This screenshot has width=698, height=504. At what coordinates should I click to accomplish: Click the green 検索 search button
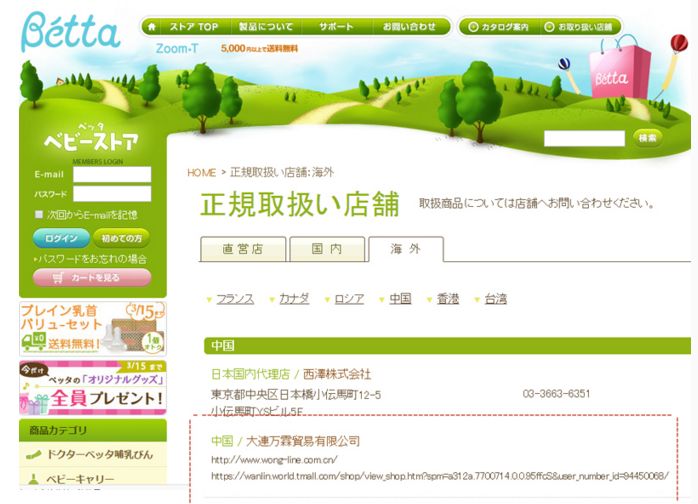point(648,138)
